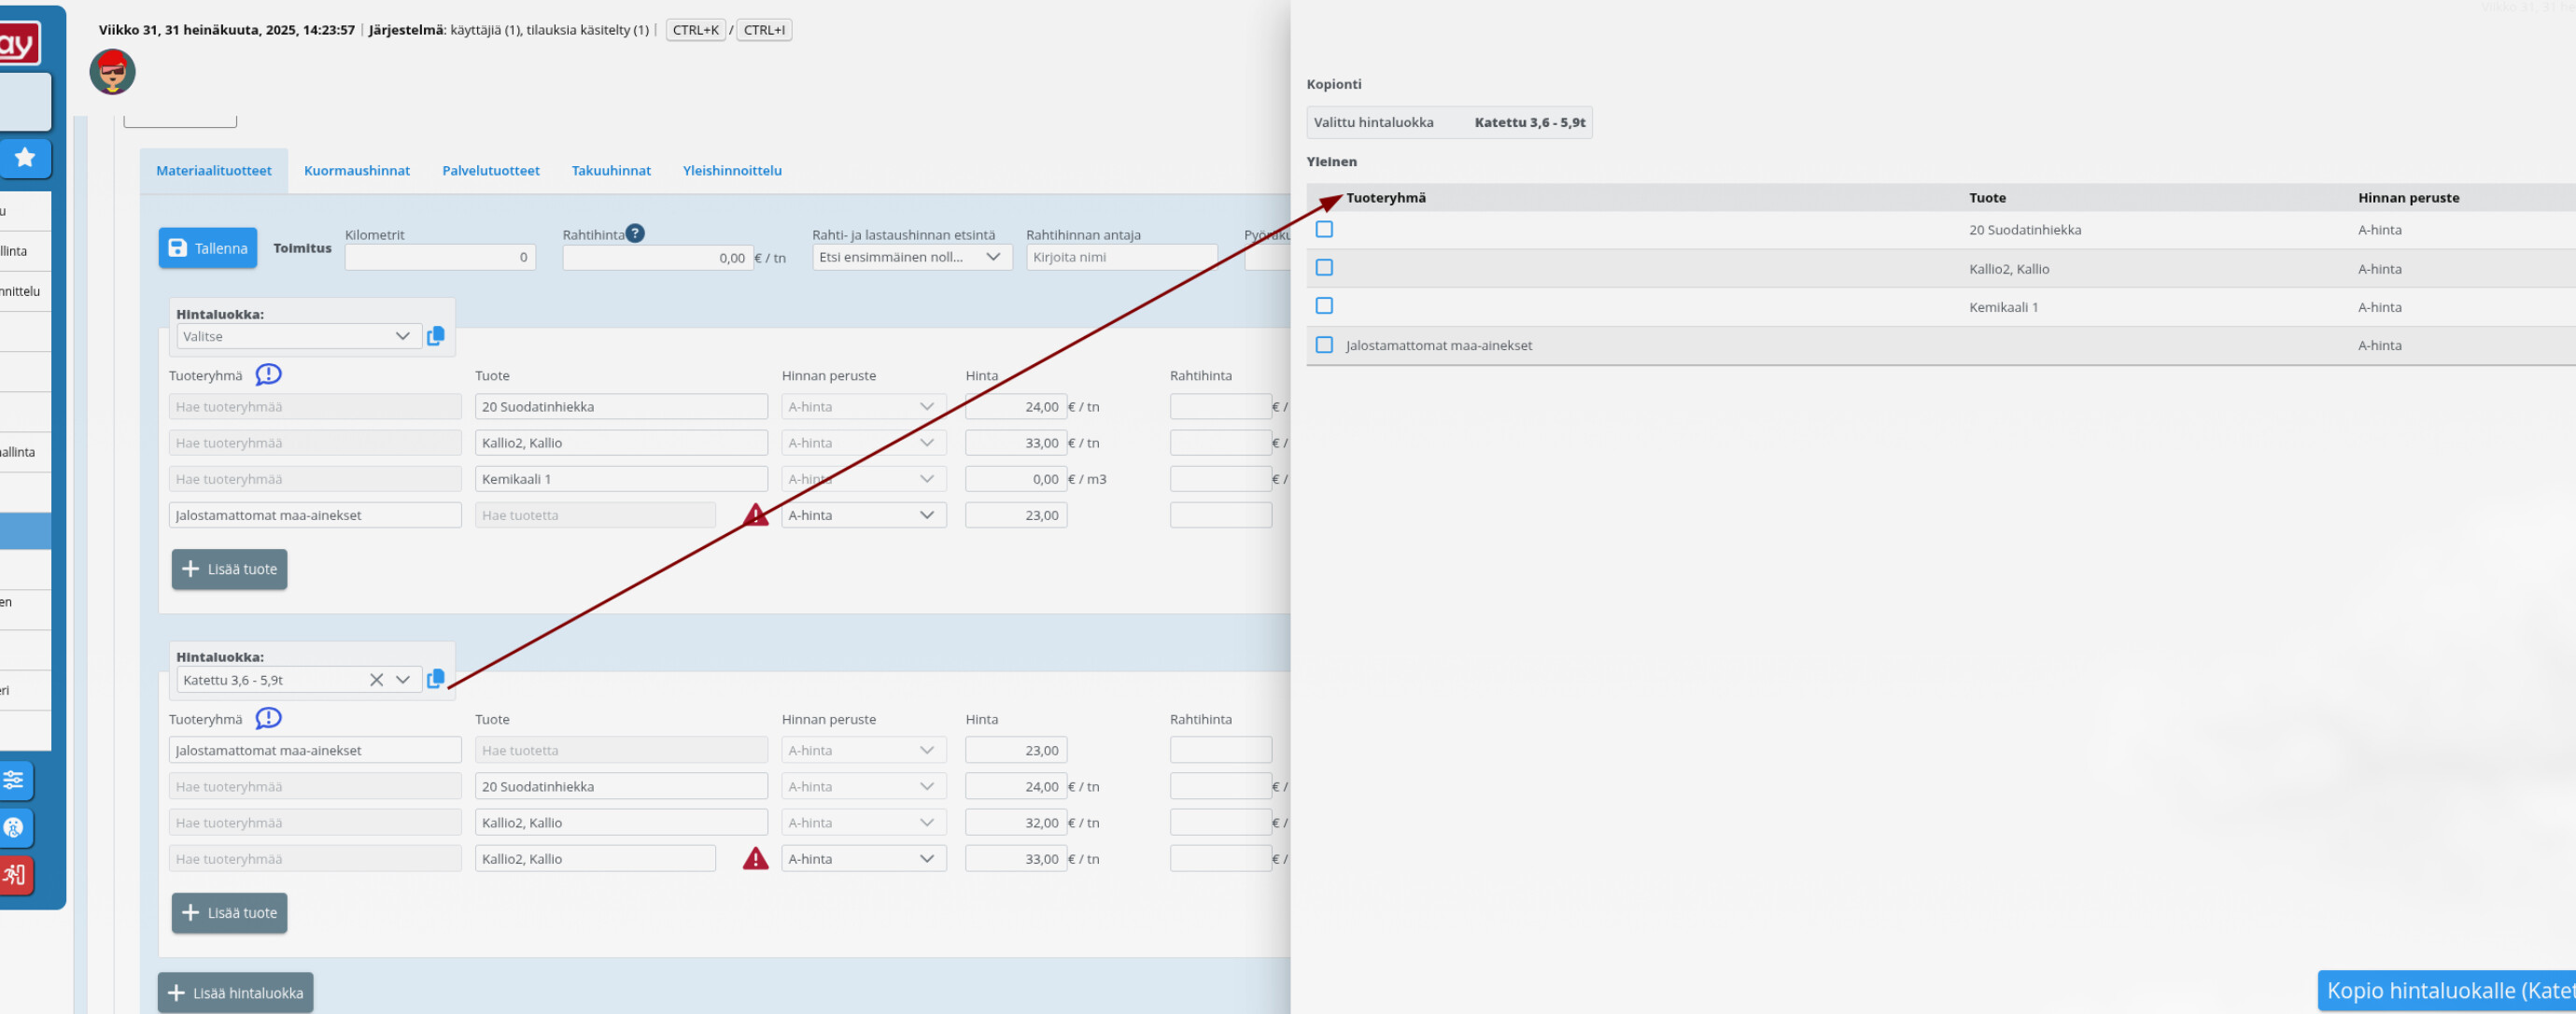2576x1014 pixels.
Task: Click the Kilometrit input field
Action: coord(440,257)
